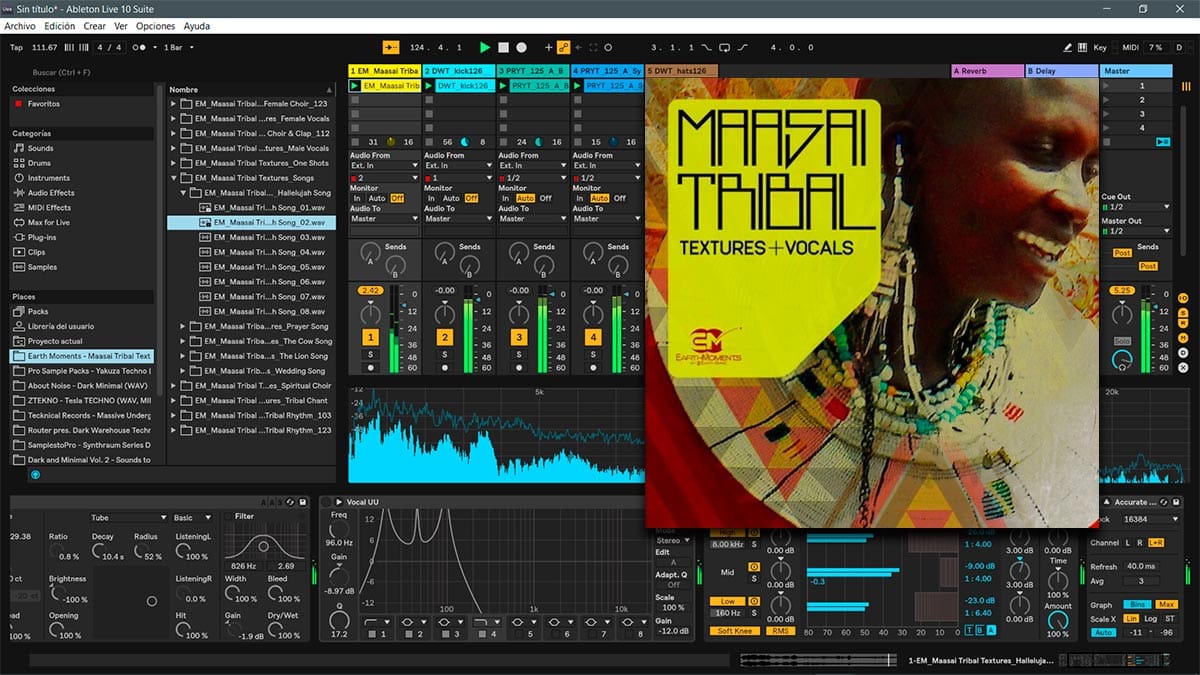1200x675 pixels.
Task: Click the RMS button in compressor
Action: click(779, 631)
